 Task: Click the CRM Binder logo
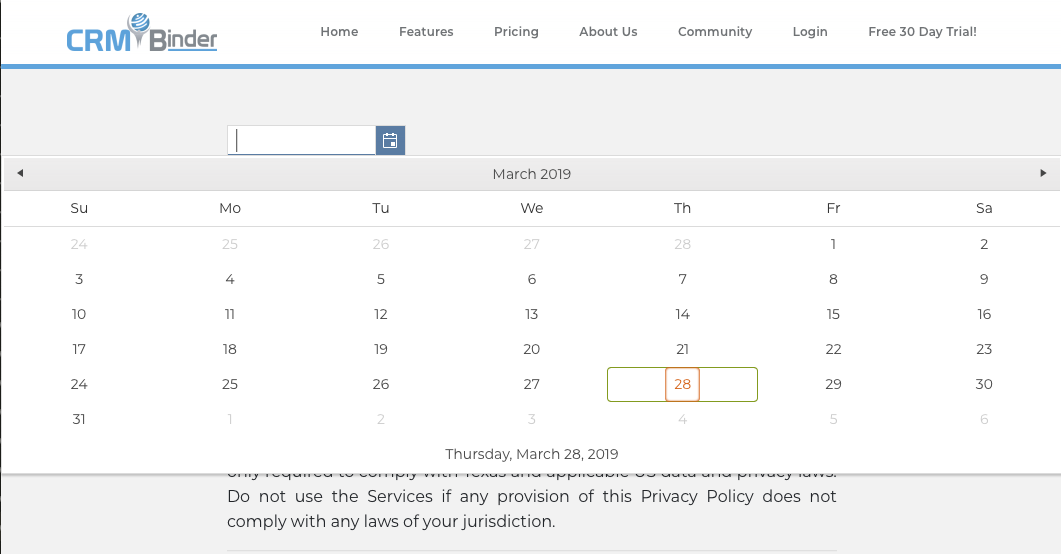coord(142,34)
